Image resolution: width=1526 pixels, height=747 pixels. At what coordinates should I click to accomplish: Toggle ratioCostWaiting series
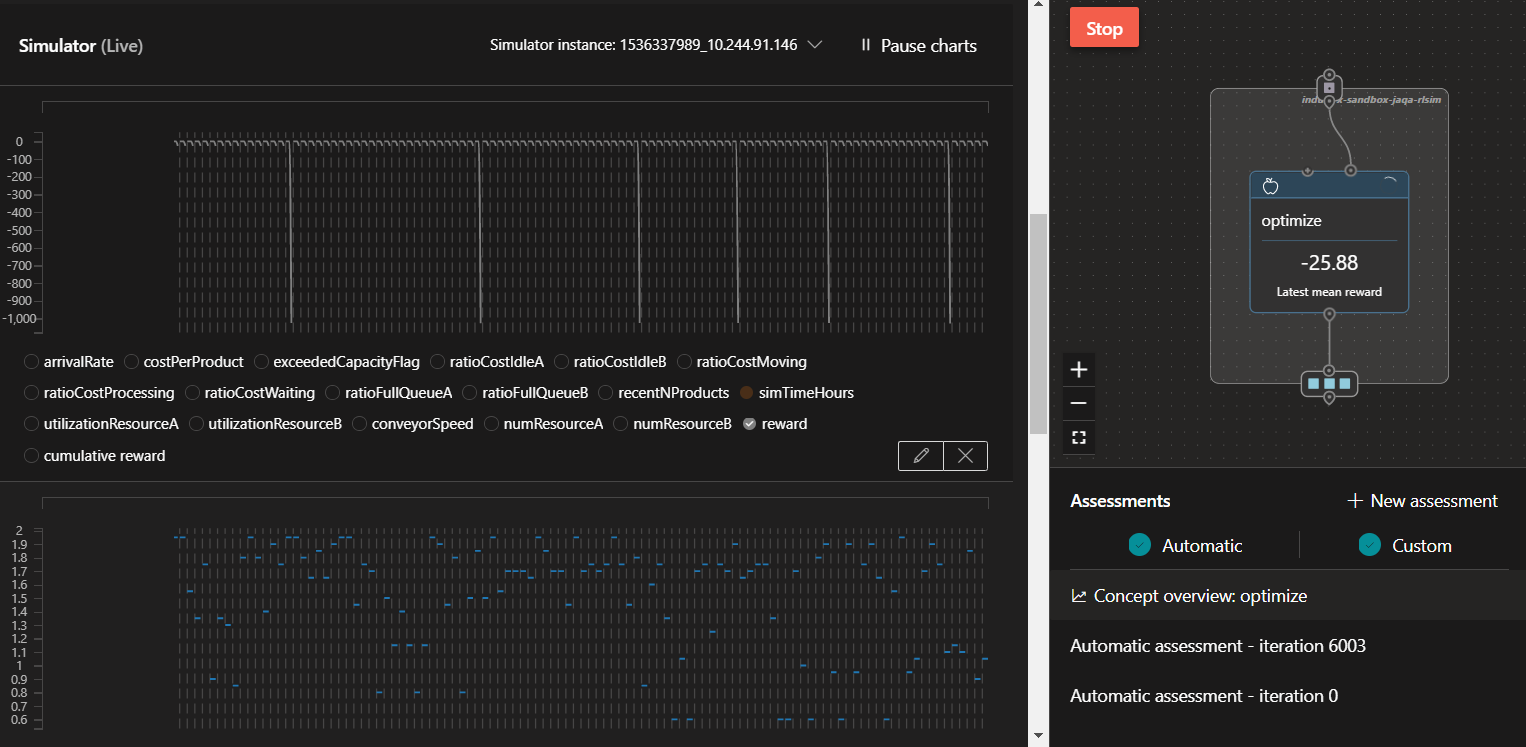coord(192,393)
